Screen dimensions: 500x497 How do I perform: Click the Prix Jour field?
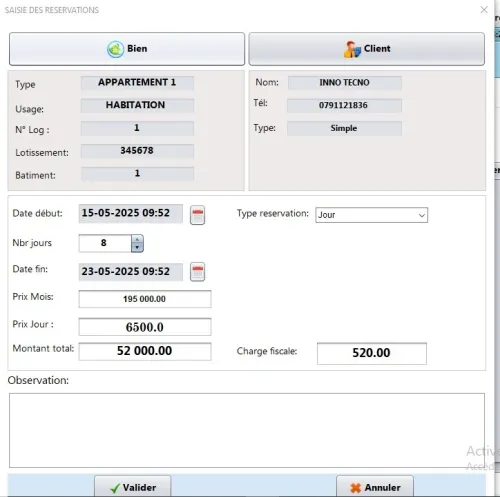point(145,327)
